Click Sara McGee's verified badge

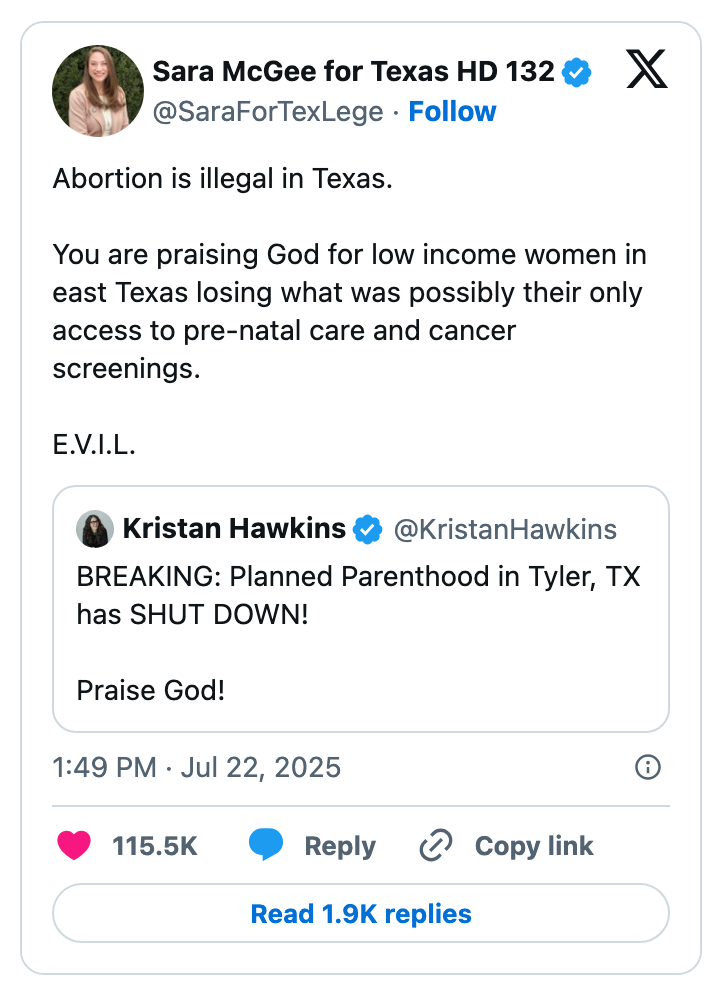click(576, 72)
